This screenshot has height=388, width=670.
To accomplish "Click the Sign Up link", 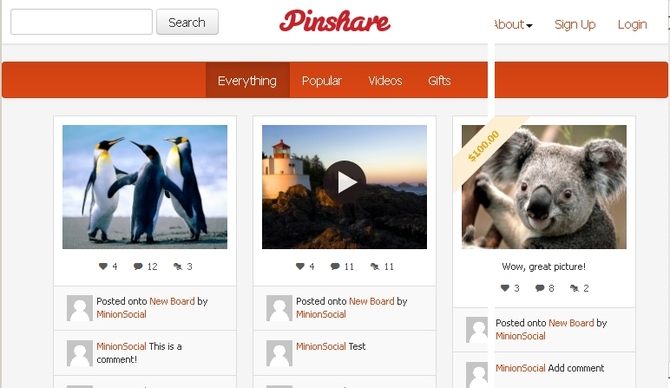I will (x=575, y=24).
